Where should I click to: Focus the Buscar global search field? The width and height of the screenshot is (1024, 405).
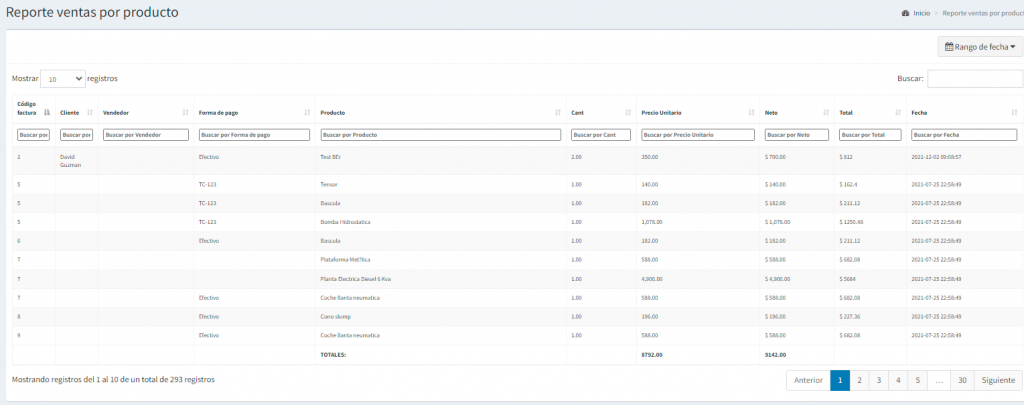974,78
